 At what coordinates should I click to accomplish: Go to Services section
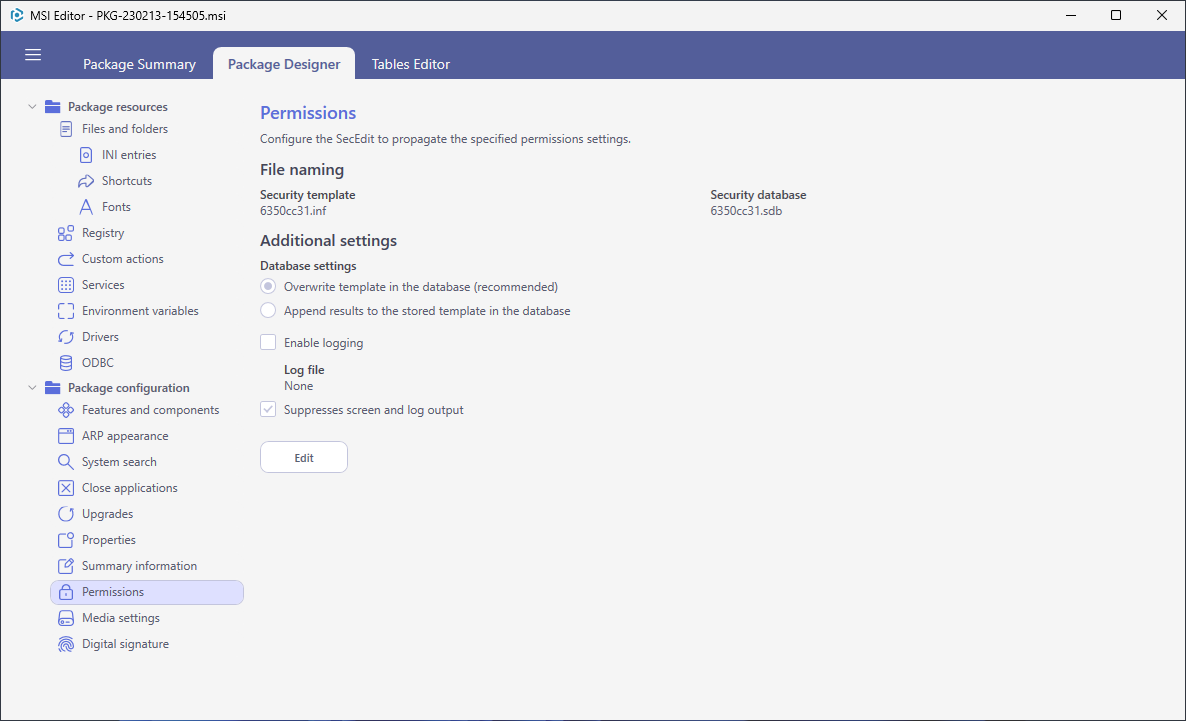tap(103, 285)
